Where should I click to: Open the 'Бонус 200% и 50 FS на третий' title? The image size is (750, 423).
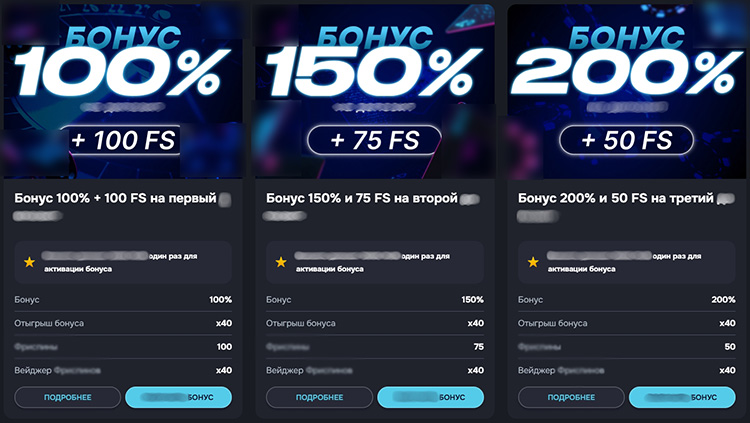612,199
